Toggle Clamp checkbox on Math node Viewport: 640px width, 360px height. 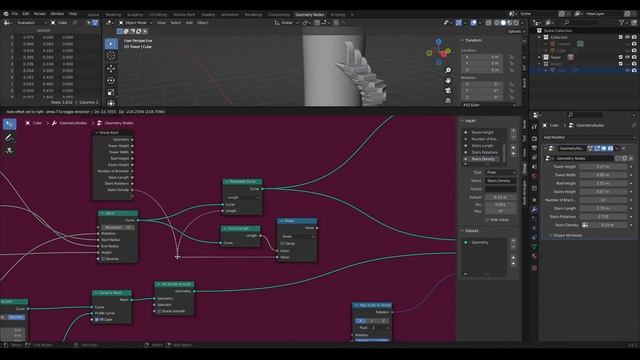coord(282,243)
